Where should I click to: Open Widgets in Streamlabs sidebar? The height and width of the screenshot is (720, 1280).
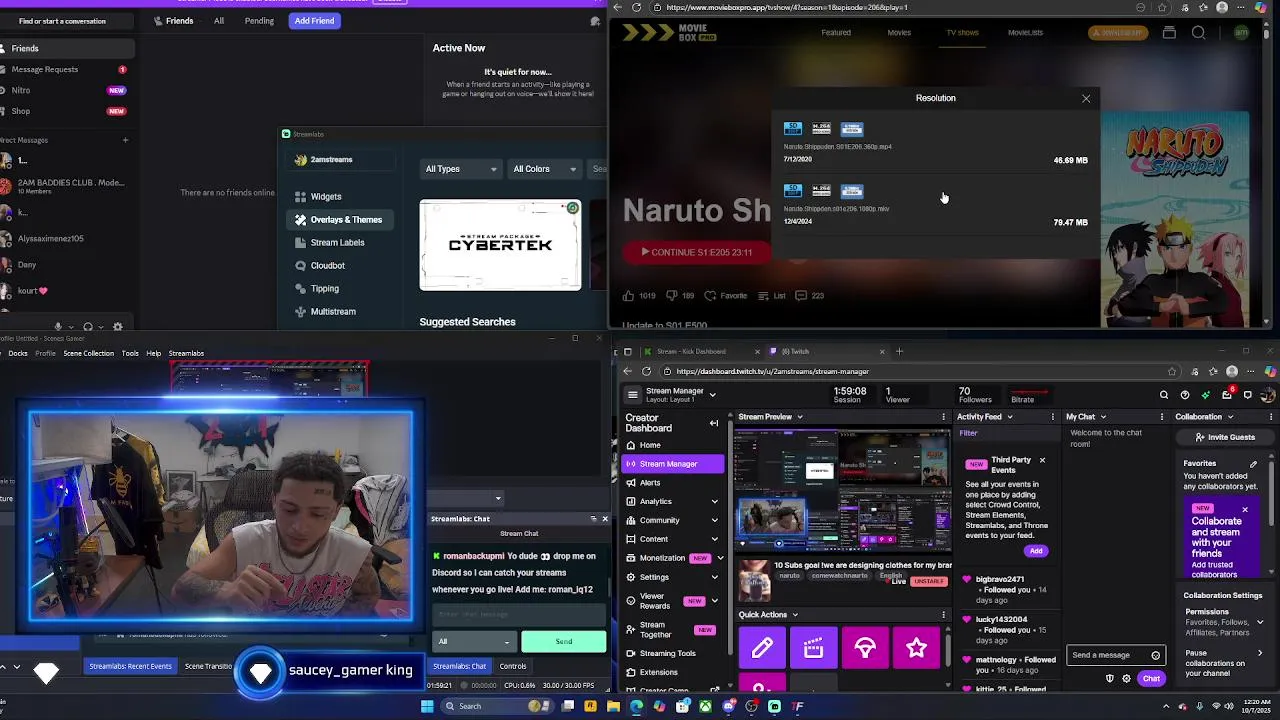tap(325, 197)
